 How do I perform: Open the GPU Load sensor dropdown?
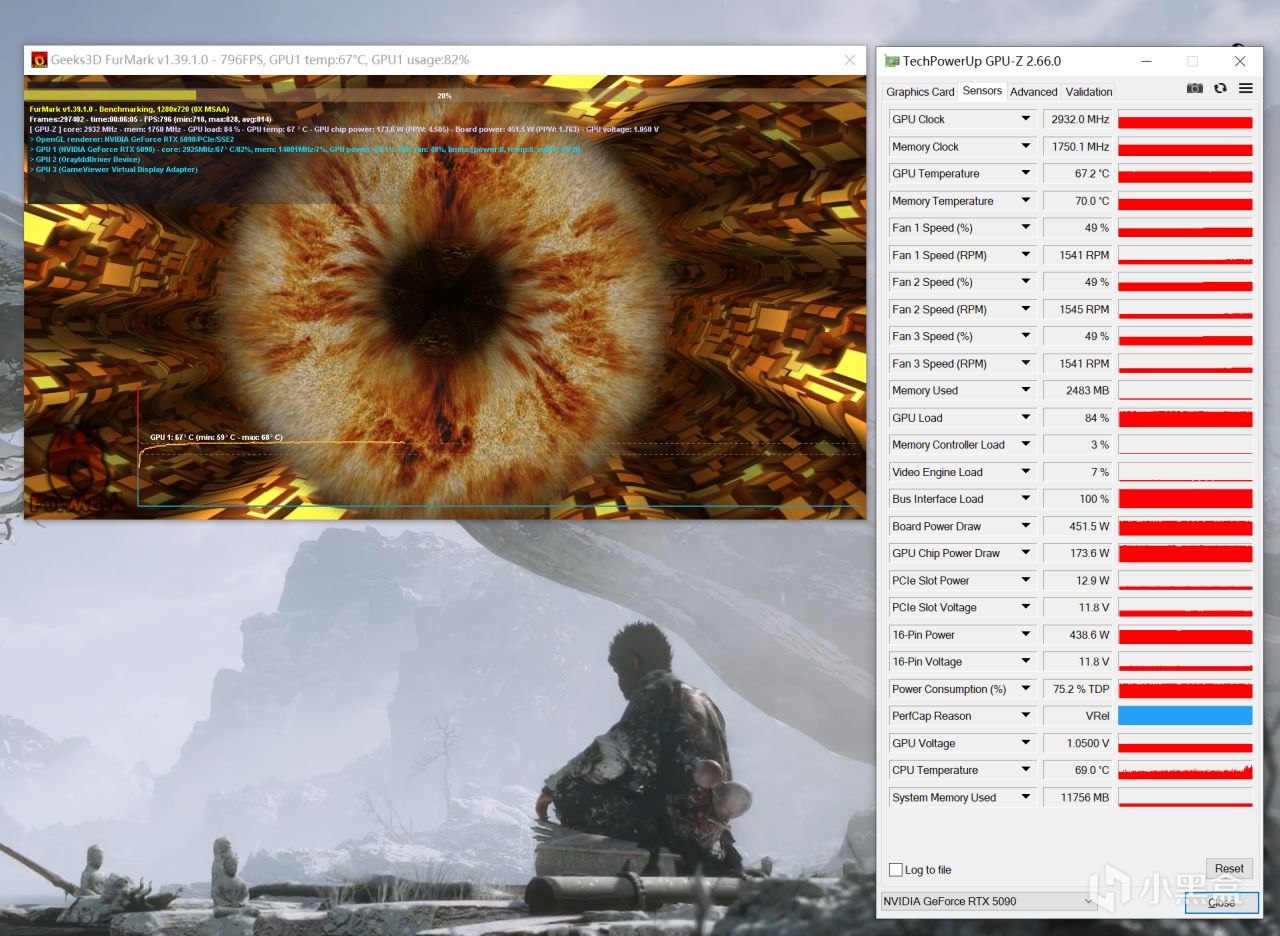(x=1025, y=418)
